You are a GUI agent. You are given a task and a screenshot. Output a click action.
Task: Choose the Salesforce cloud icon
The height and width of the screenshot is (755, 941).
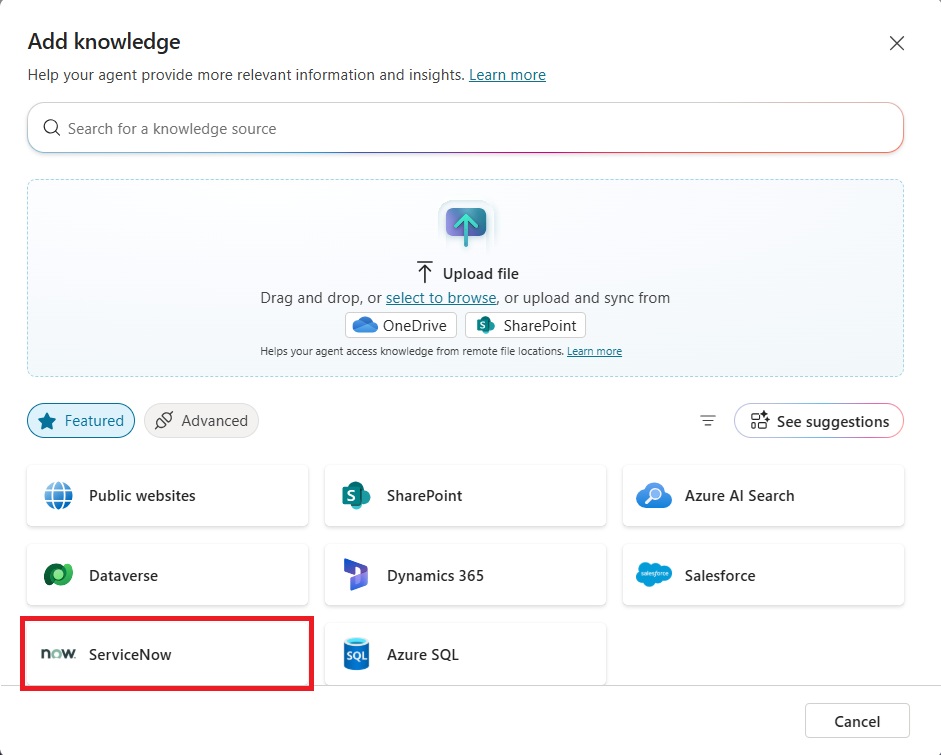pyautogui.click(x=654, y=574)
